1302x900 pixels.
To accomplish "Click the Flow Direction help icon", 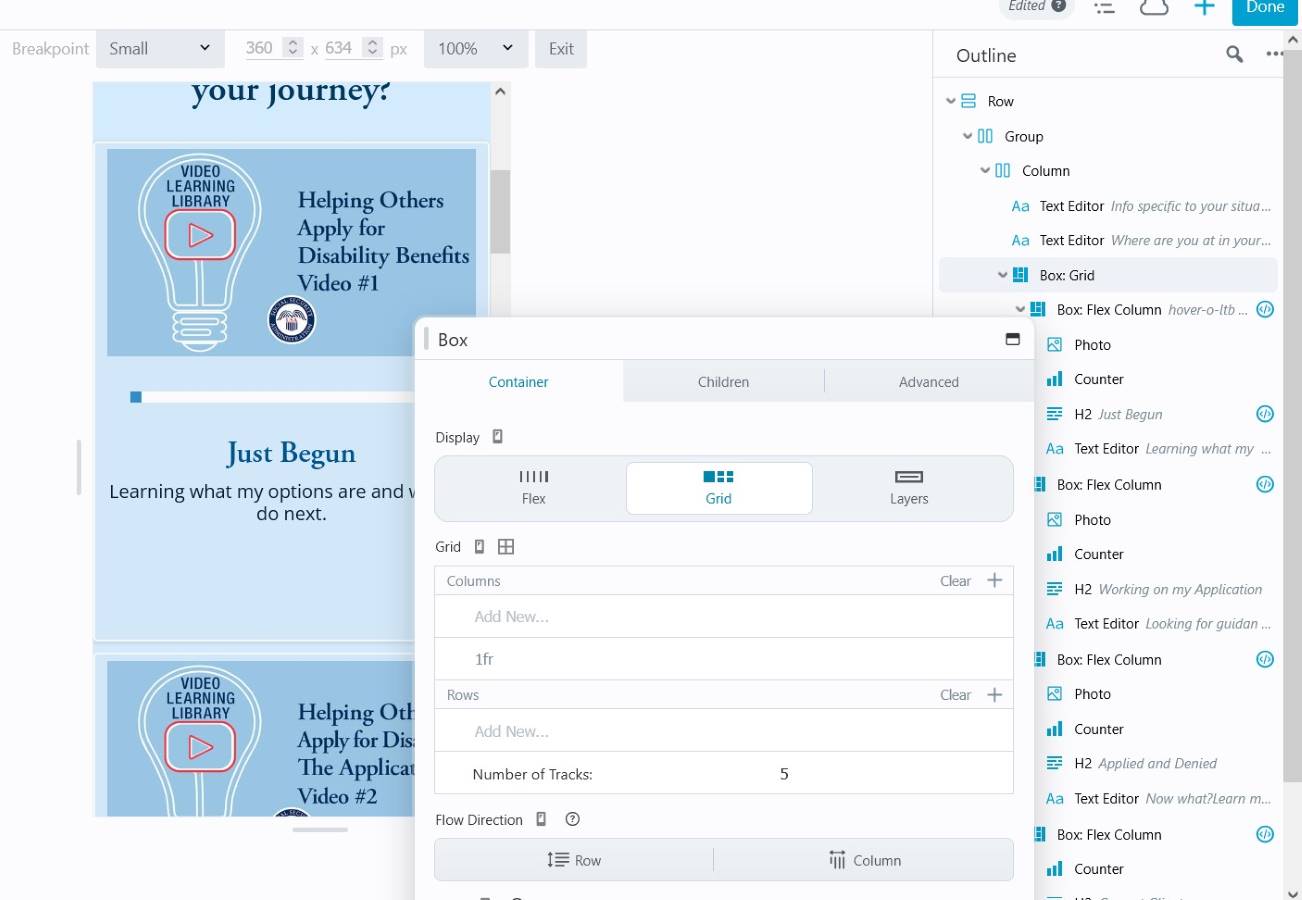I will click(572, 819).
